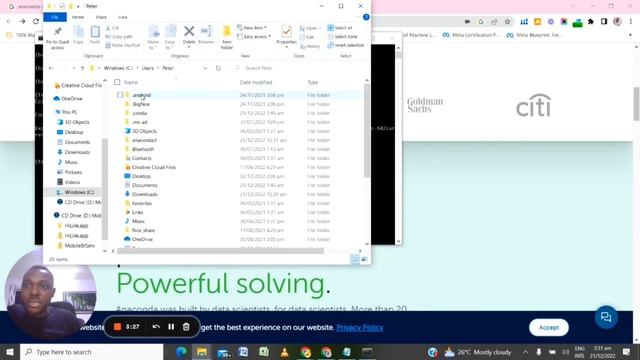This screenshot has width=640, height=360.
Task: Click the Accept cookies button
Action: 549,327
